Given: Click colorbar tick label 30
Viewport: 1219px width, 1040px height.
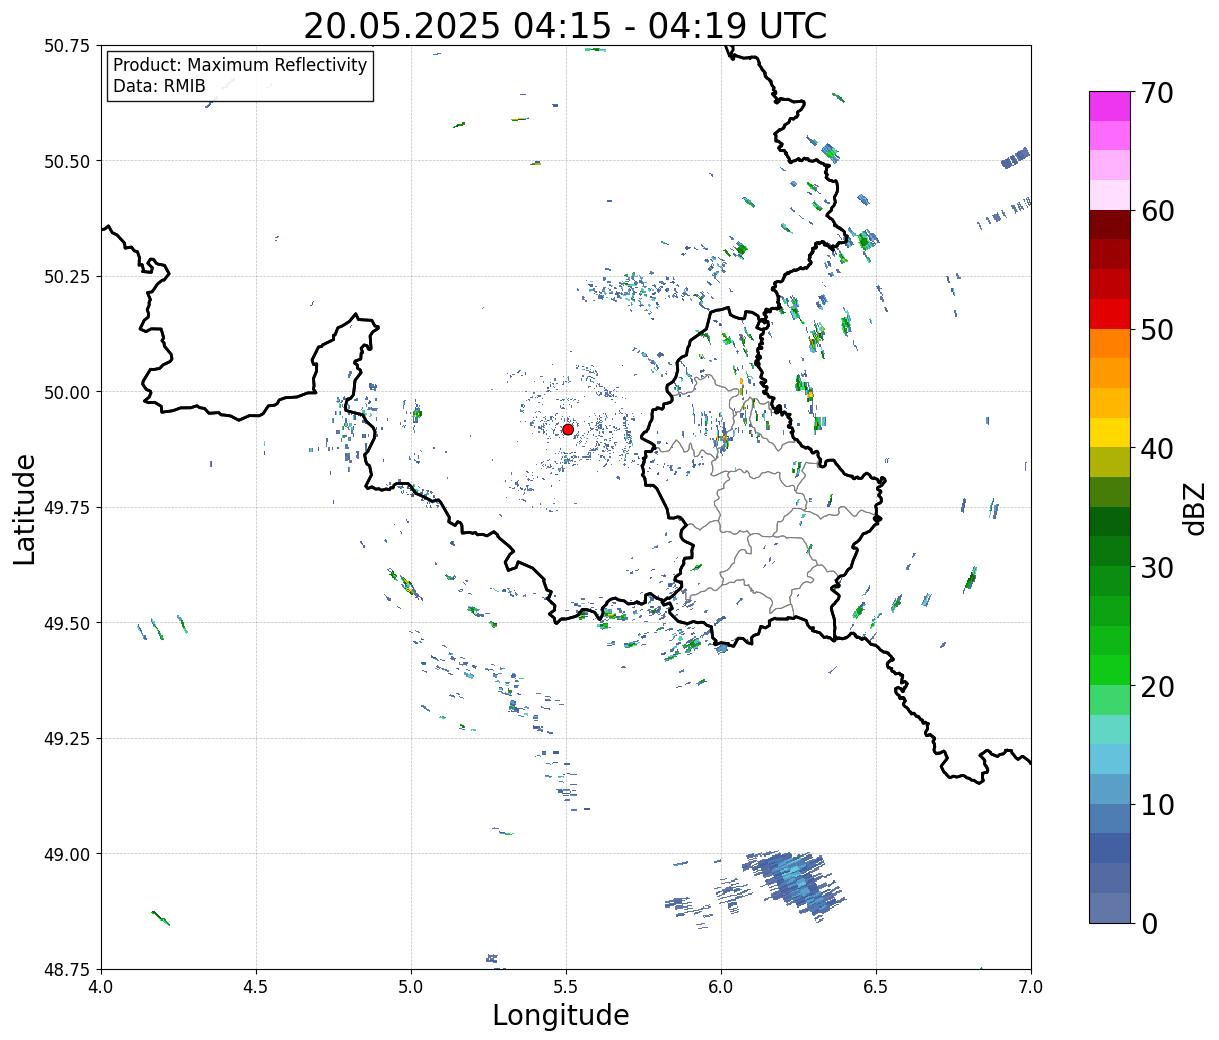Looking at the screenshot, I should (x=1157, y=567).
